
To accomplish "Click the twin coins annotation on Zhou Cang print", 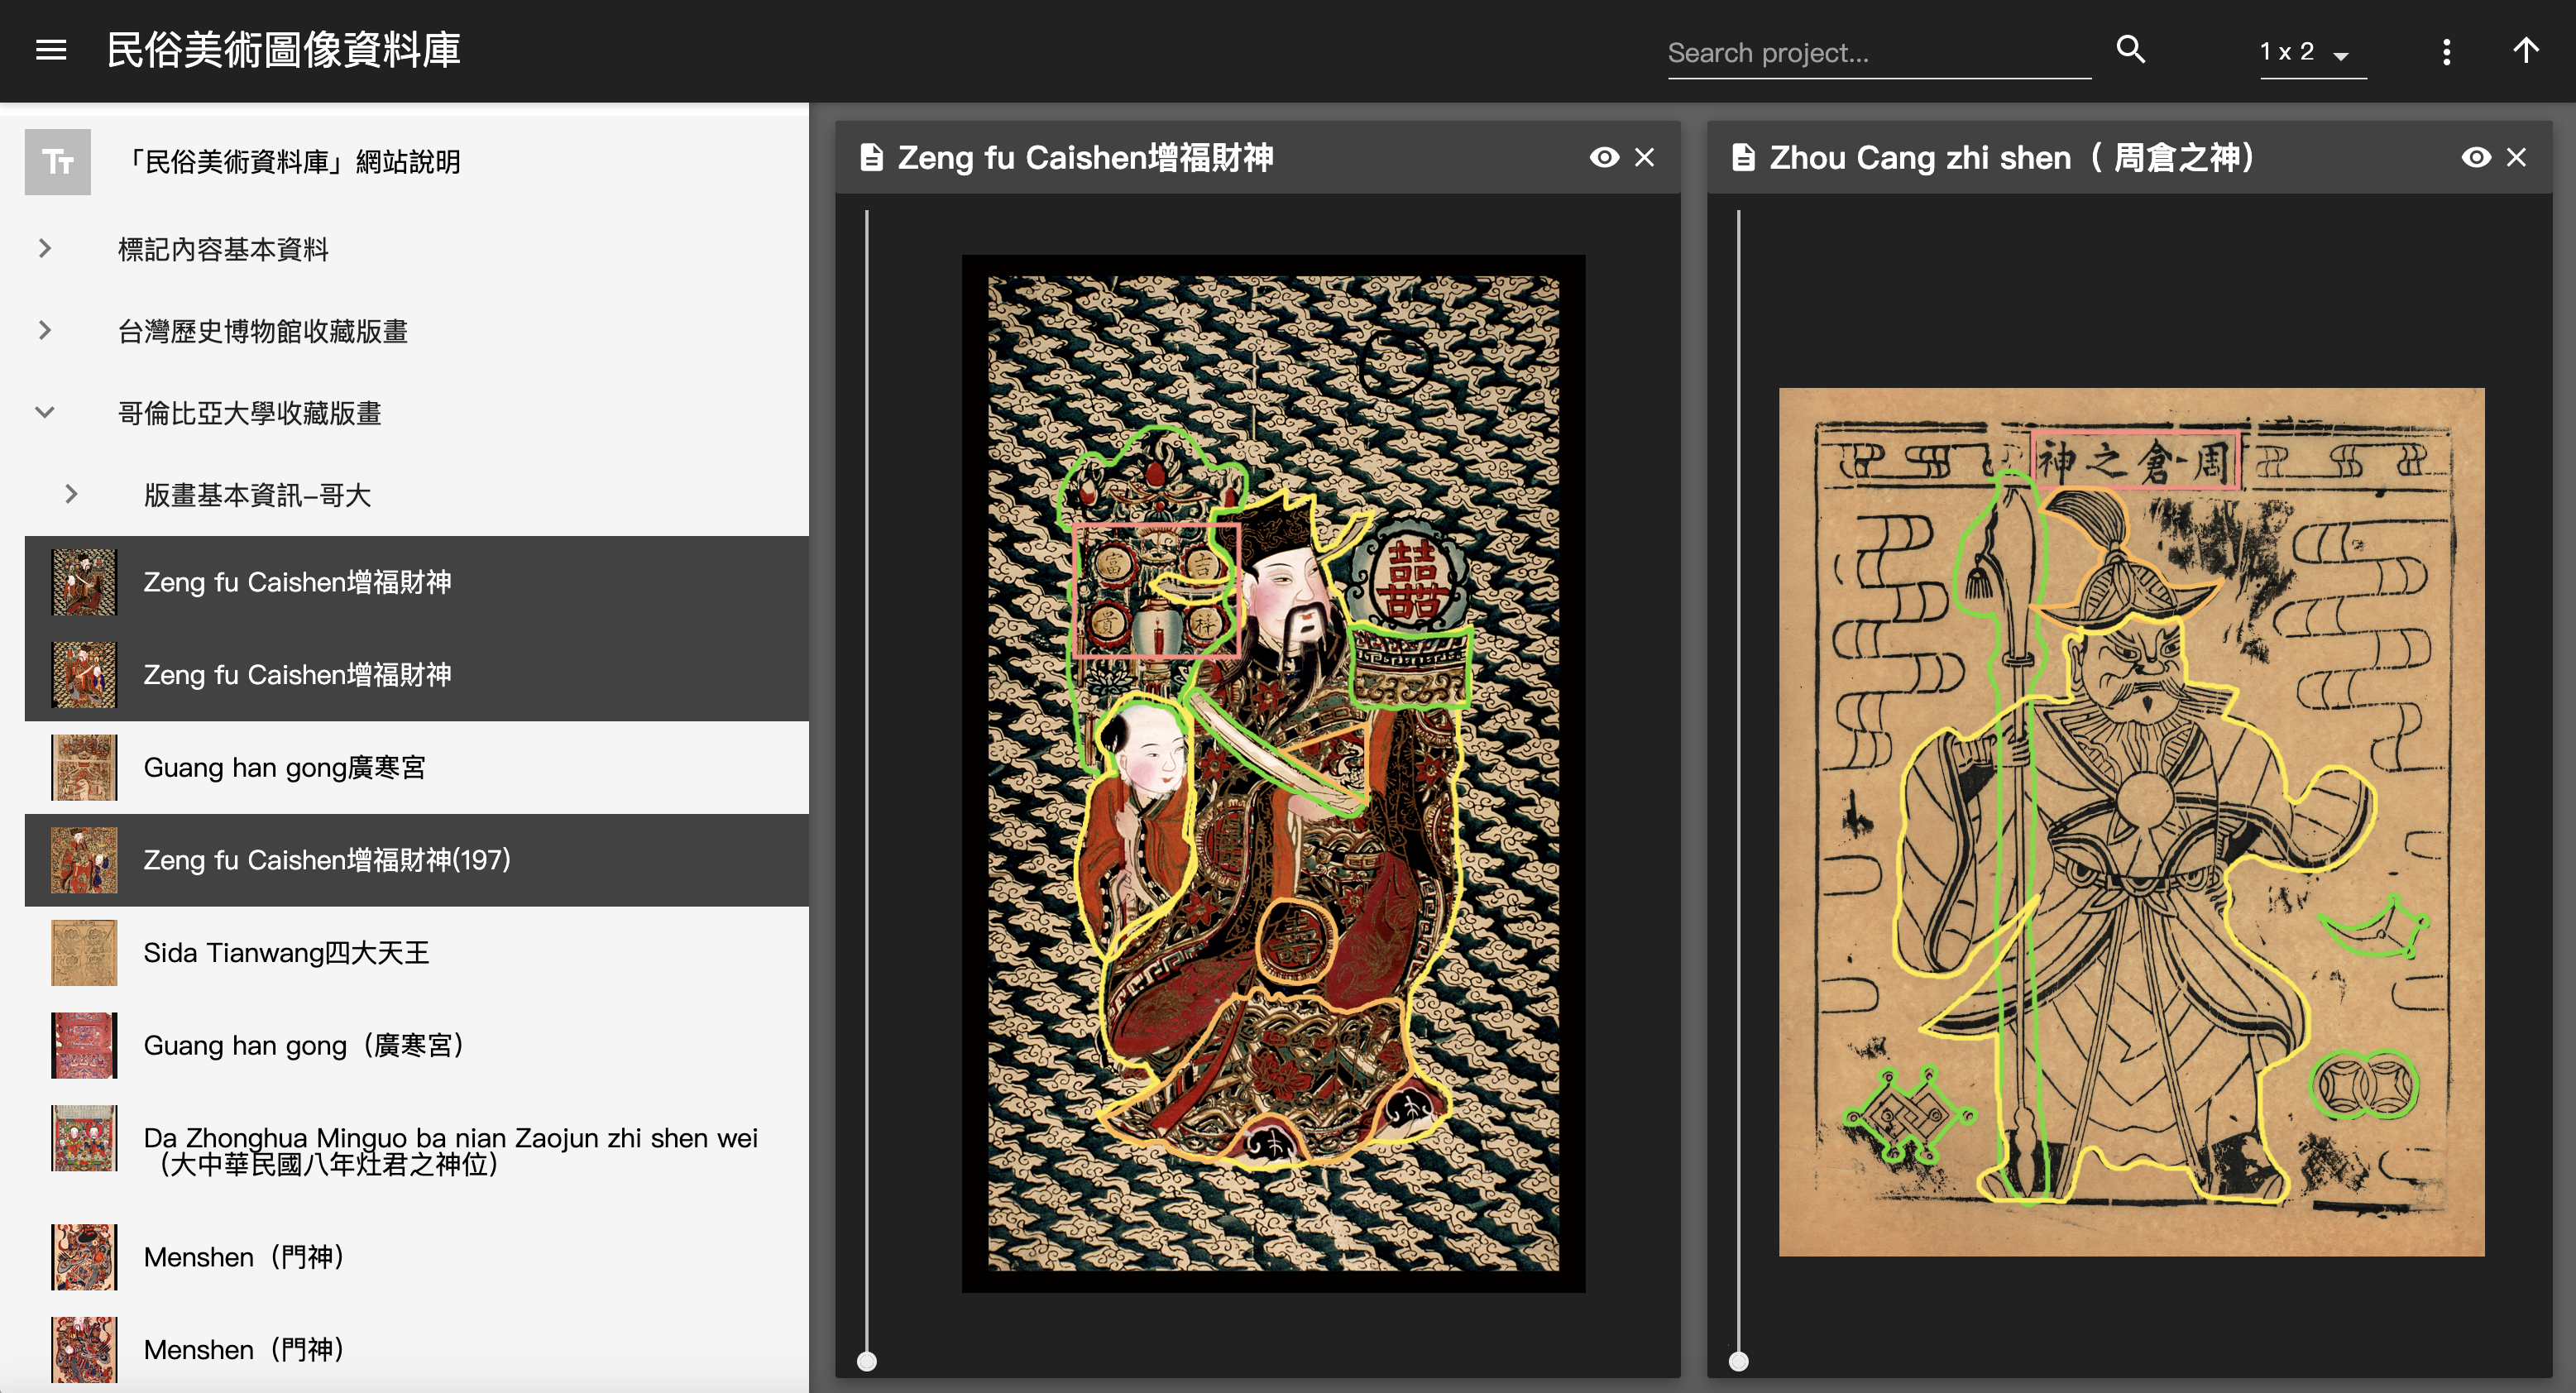I will click(x=2363, y=1085).
